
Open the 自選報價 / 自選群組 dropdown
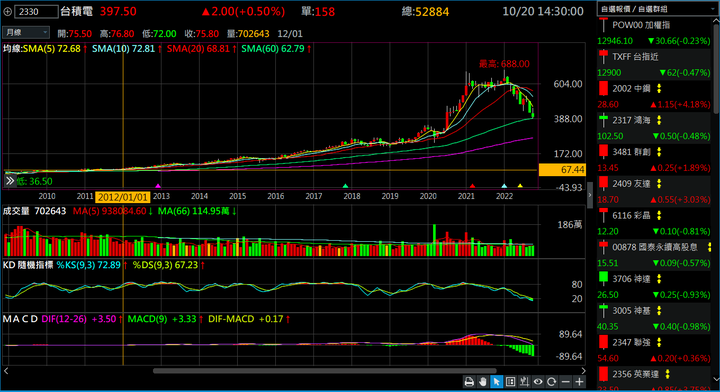[x=658, y=9]
